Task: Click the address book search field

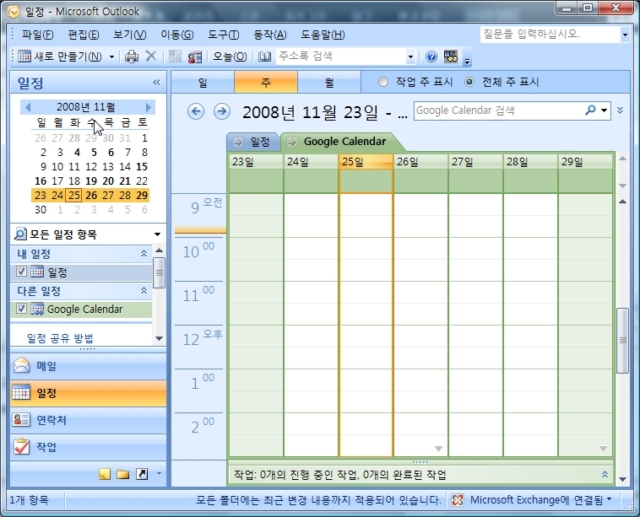Action: pos(341,56)
